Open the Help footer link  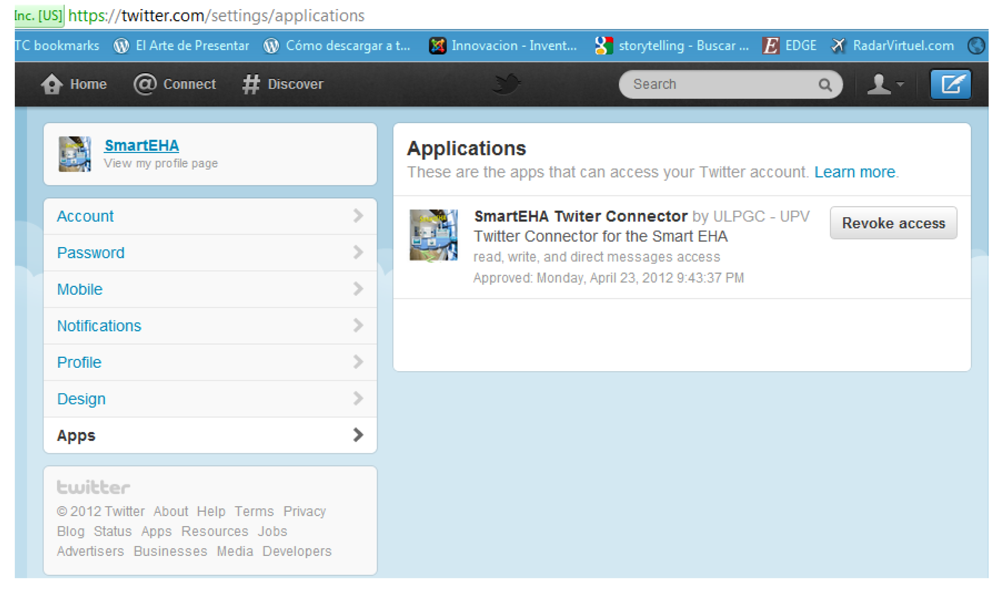point(211,511)
